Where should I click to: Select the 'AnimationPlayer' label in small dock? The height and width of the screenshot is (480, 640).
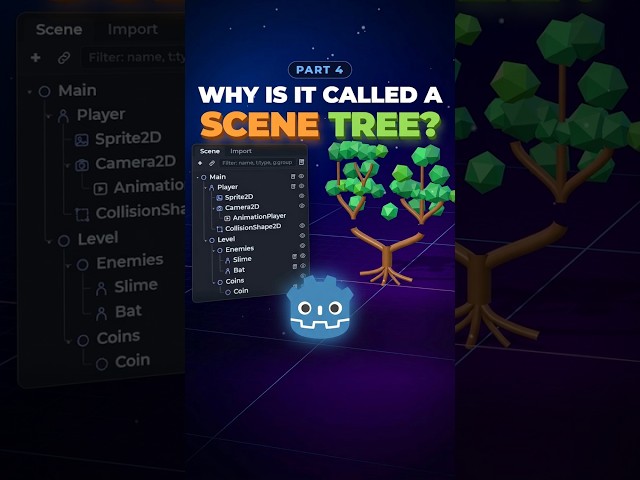tap(259, 217)
